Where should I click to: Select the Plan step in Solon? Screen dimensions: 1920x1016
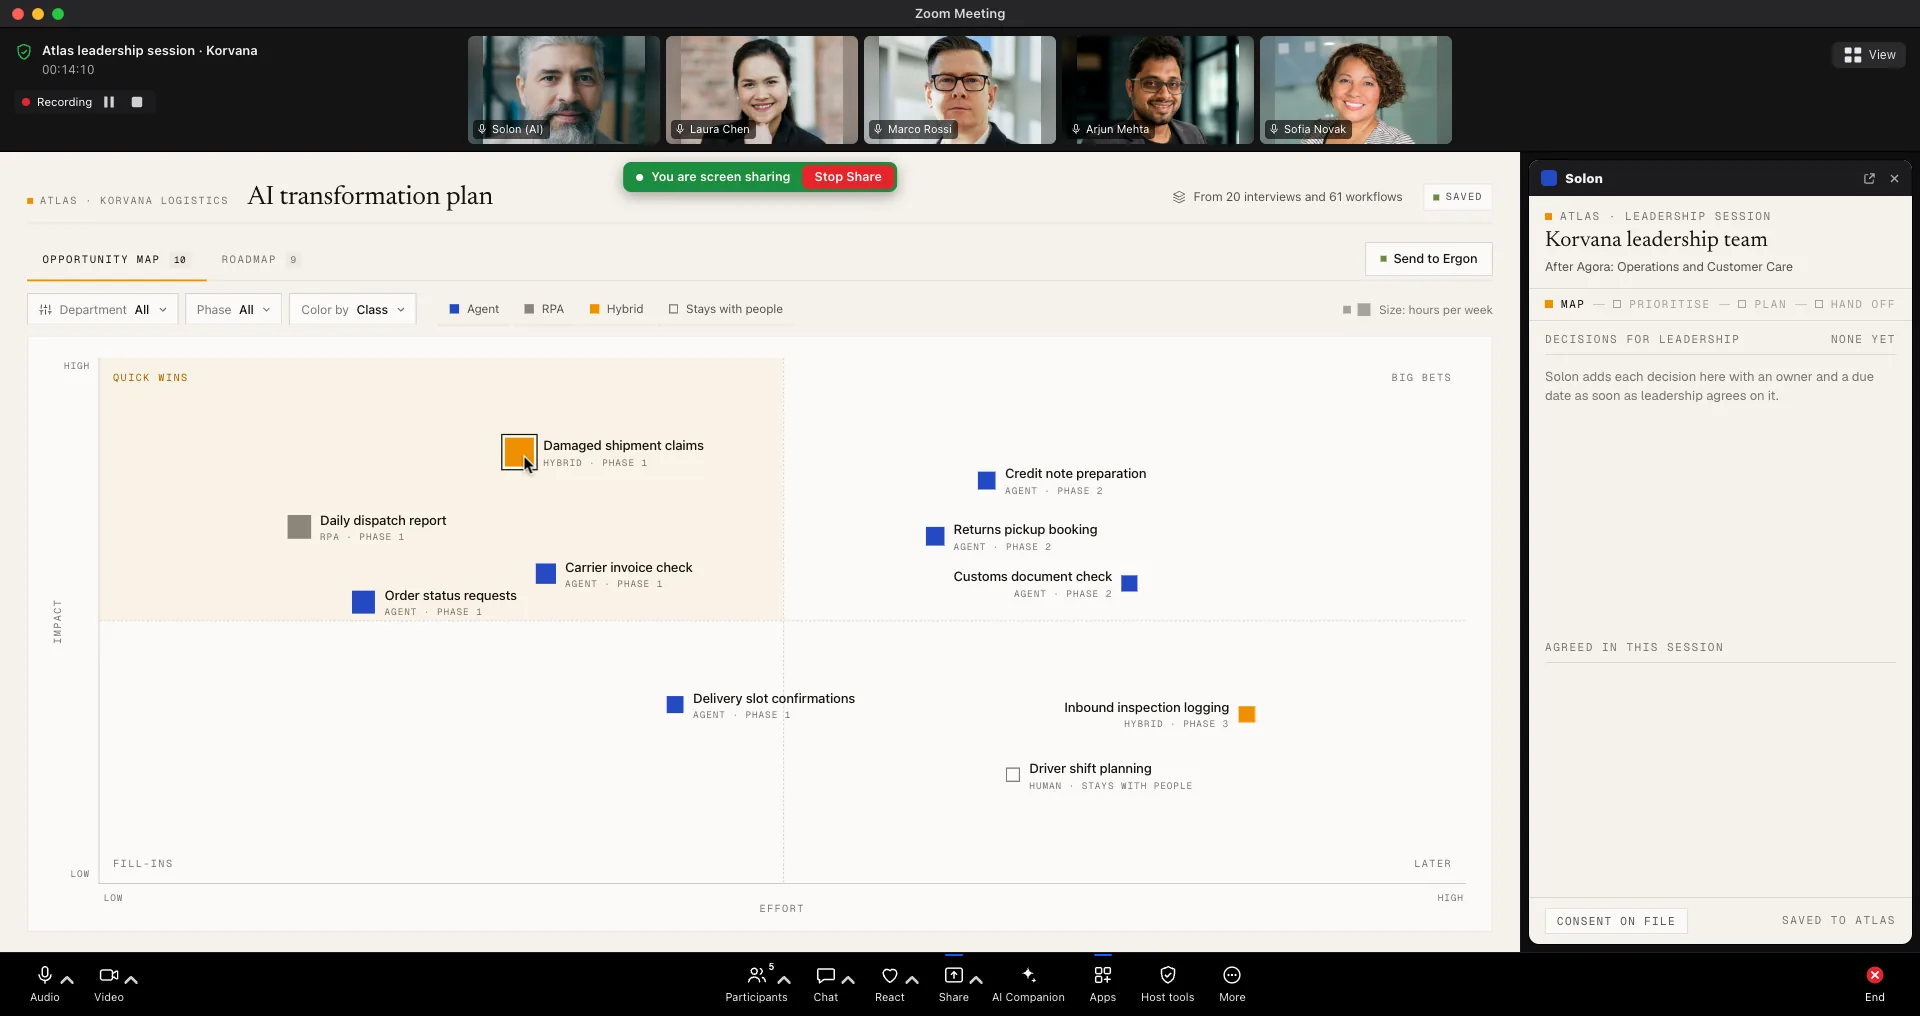1762,304
